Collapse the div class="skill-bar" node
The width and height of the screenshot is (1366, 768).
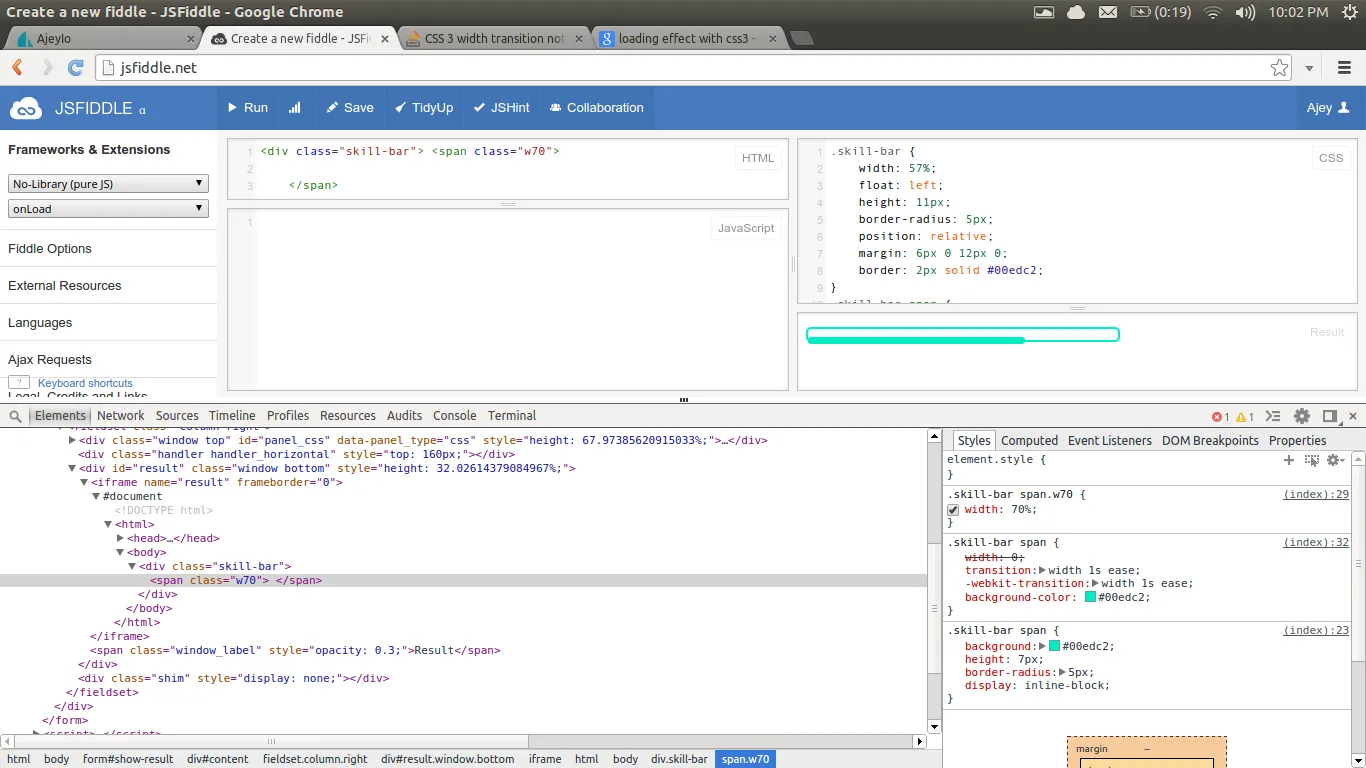(x=132, y=566)
